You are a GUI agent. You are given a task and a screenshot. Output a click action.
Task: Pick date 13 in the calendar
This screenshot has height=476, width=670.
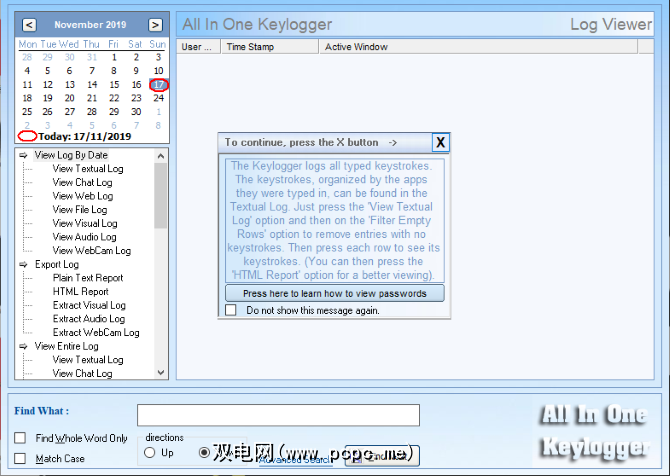[x=70, y=85]
